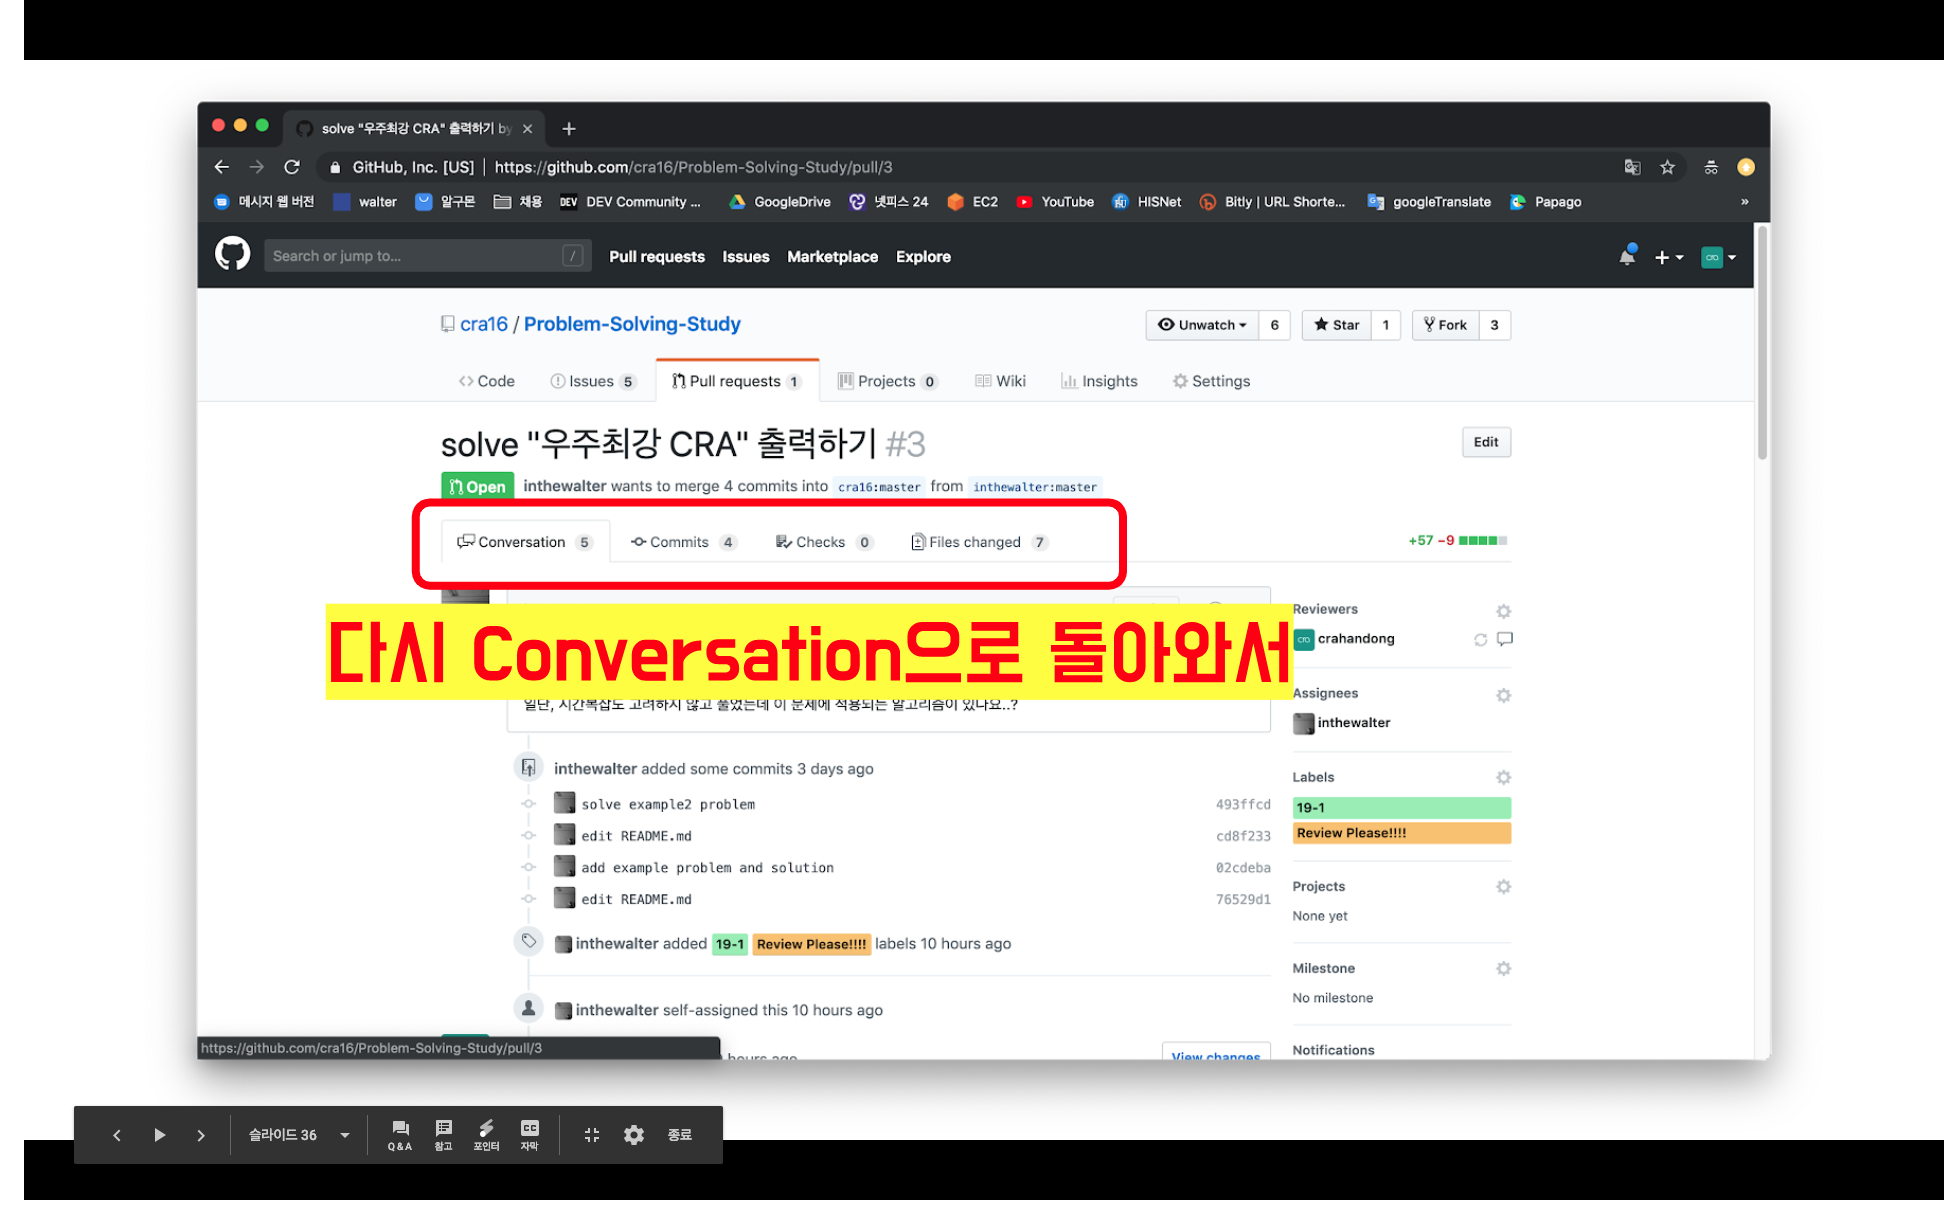This screenshot has width=1944, height=1228.
Task: Click the GitHub octocat logo
Action: (x=232, y=255)
